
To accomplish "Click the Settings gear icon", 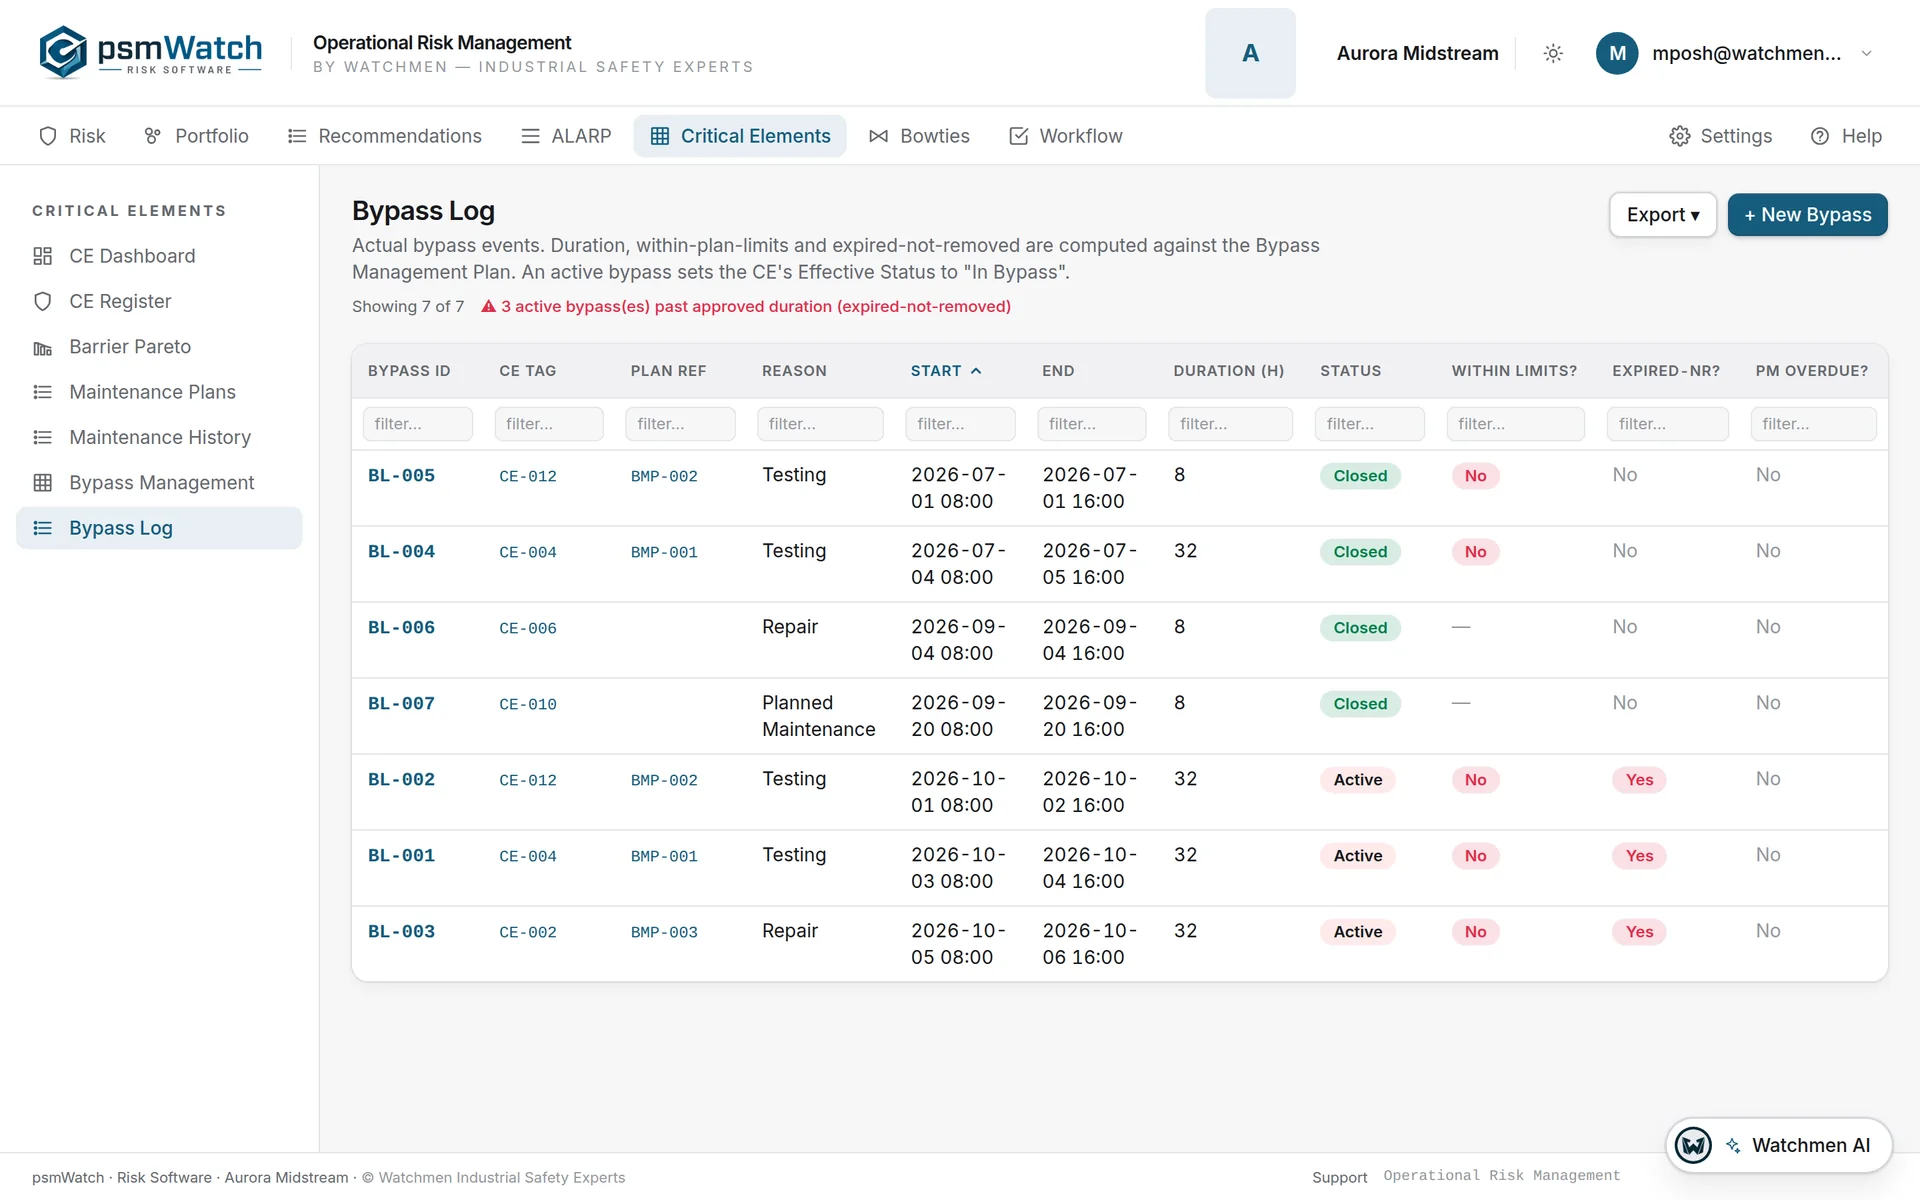I will point(1680,136).
